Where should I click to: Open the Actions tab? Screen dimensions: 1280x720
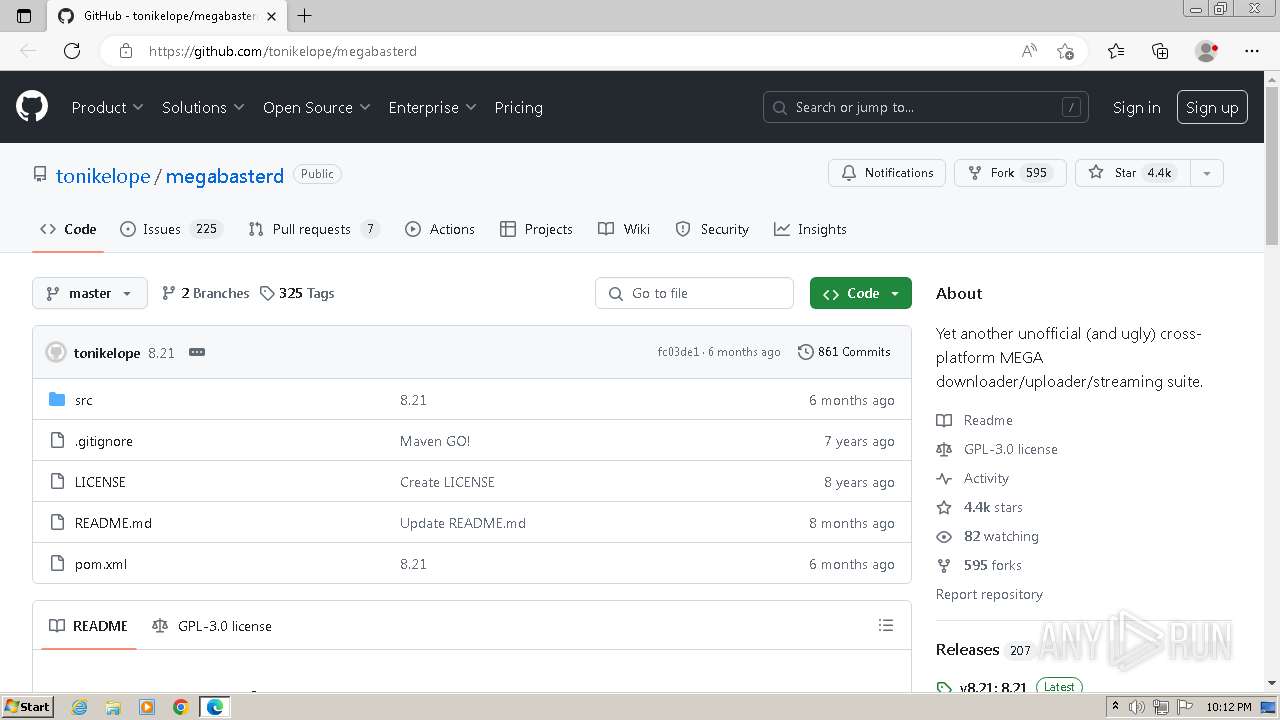[x=440, y=229]
